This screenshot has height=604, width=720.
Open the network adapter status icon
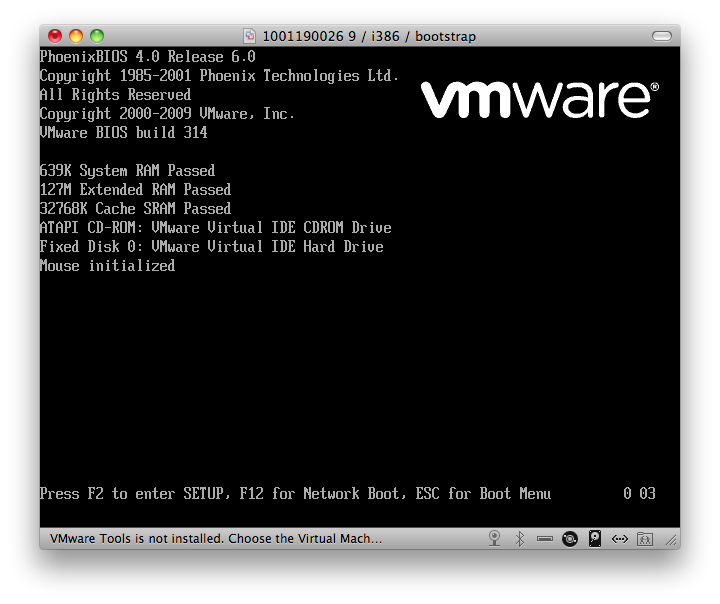coord(619,539)
